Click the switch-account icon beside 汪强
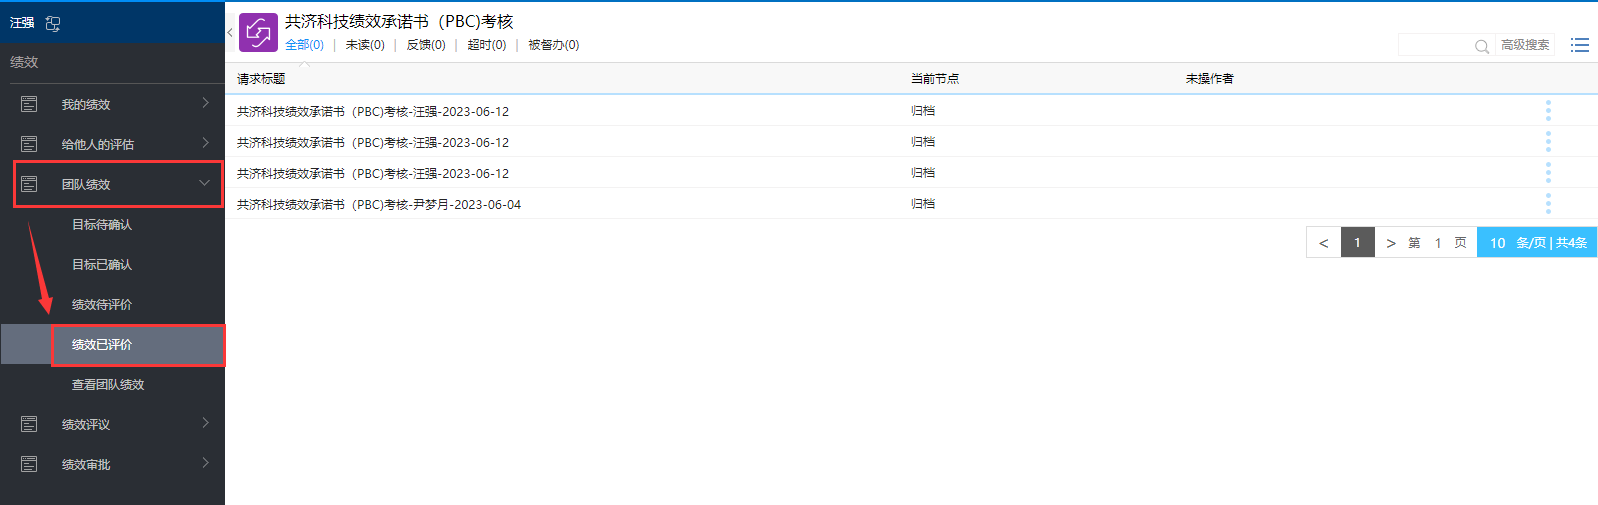Screen dimensions: 1598x505 (x=53, y=23)
